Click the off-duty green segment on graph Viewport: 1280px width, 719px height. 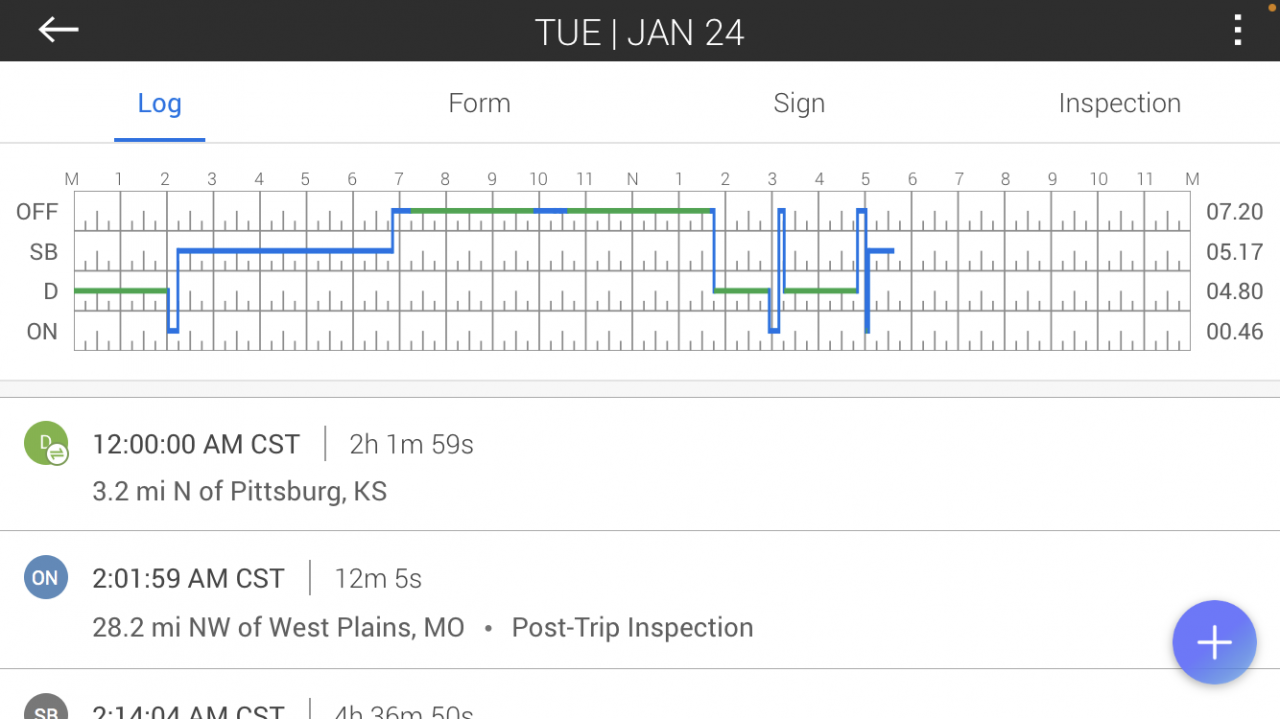click(640, 211)
